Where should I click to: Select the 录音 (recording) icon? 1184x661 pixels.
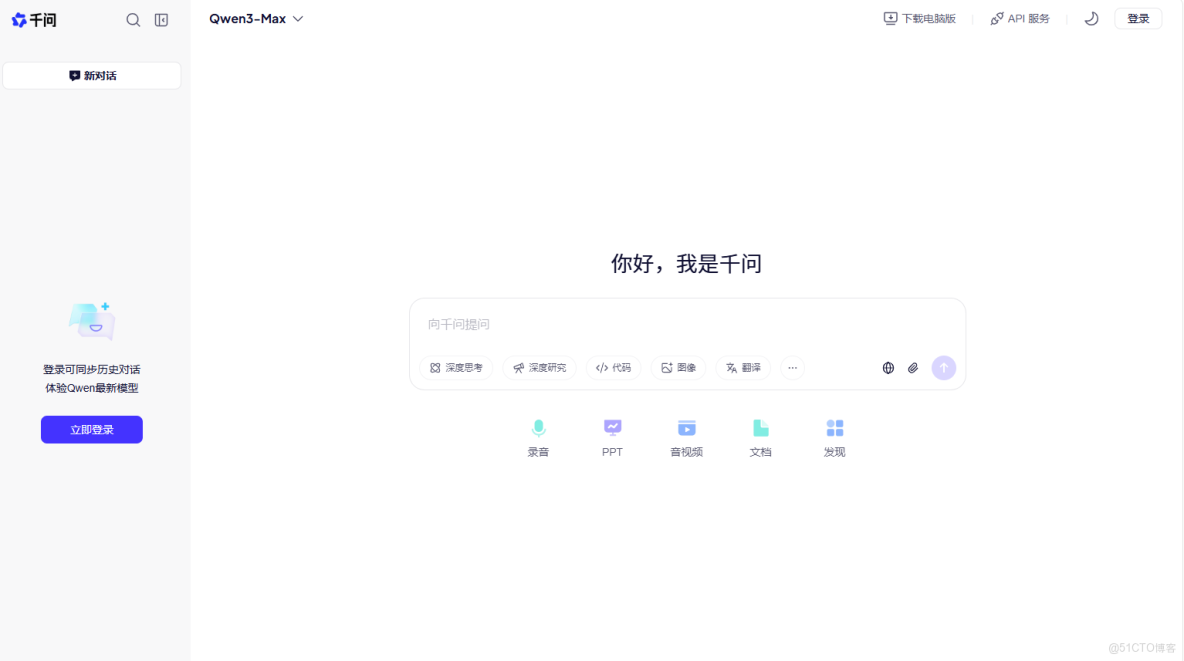coord(538,437)
